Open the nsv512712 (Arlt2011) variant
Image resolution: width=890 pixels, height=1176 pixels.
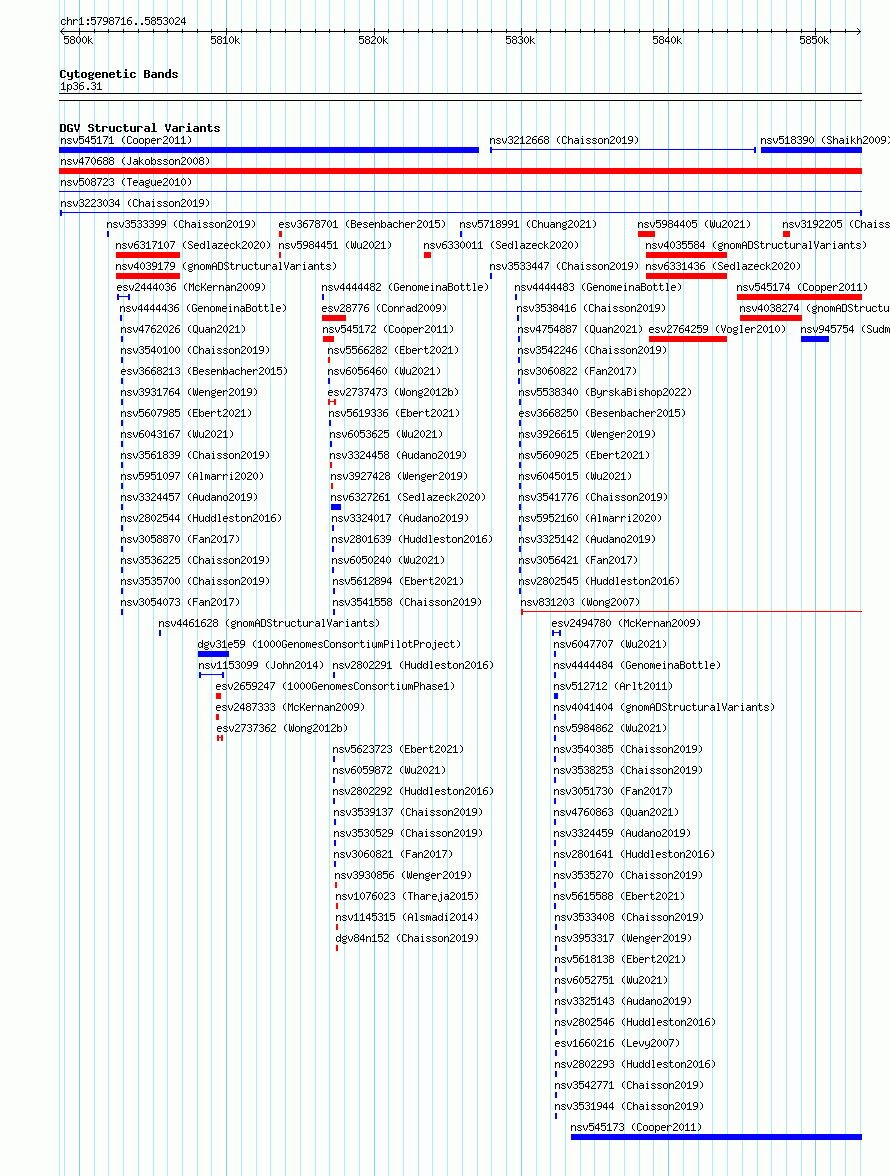tap(613, 686)
